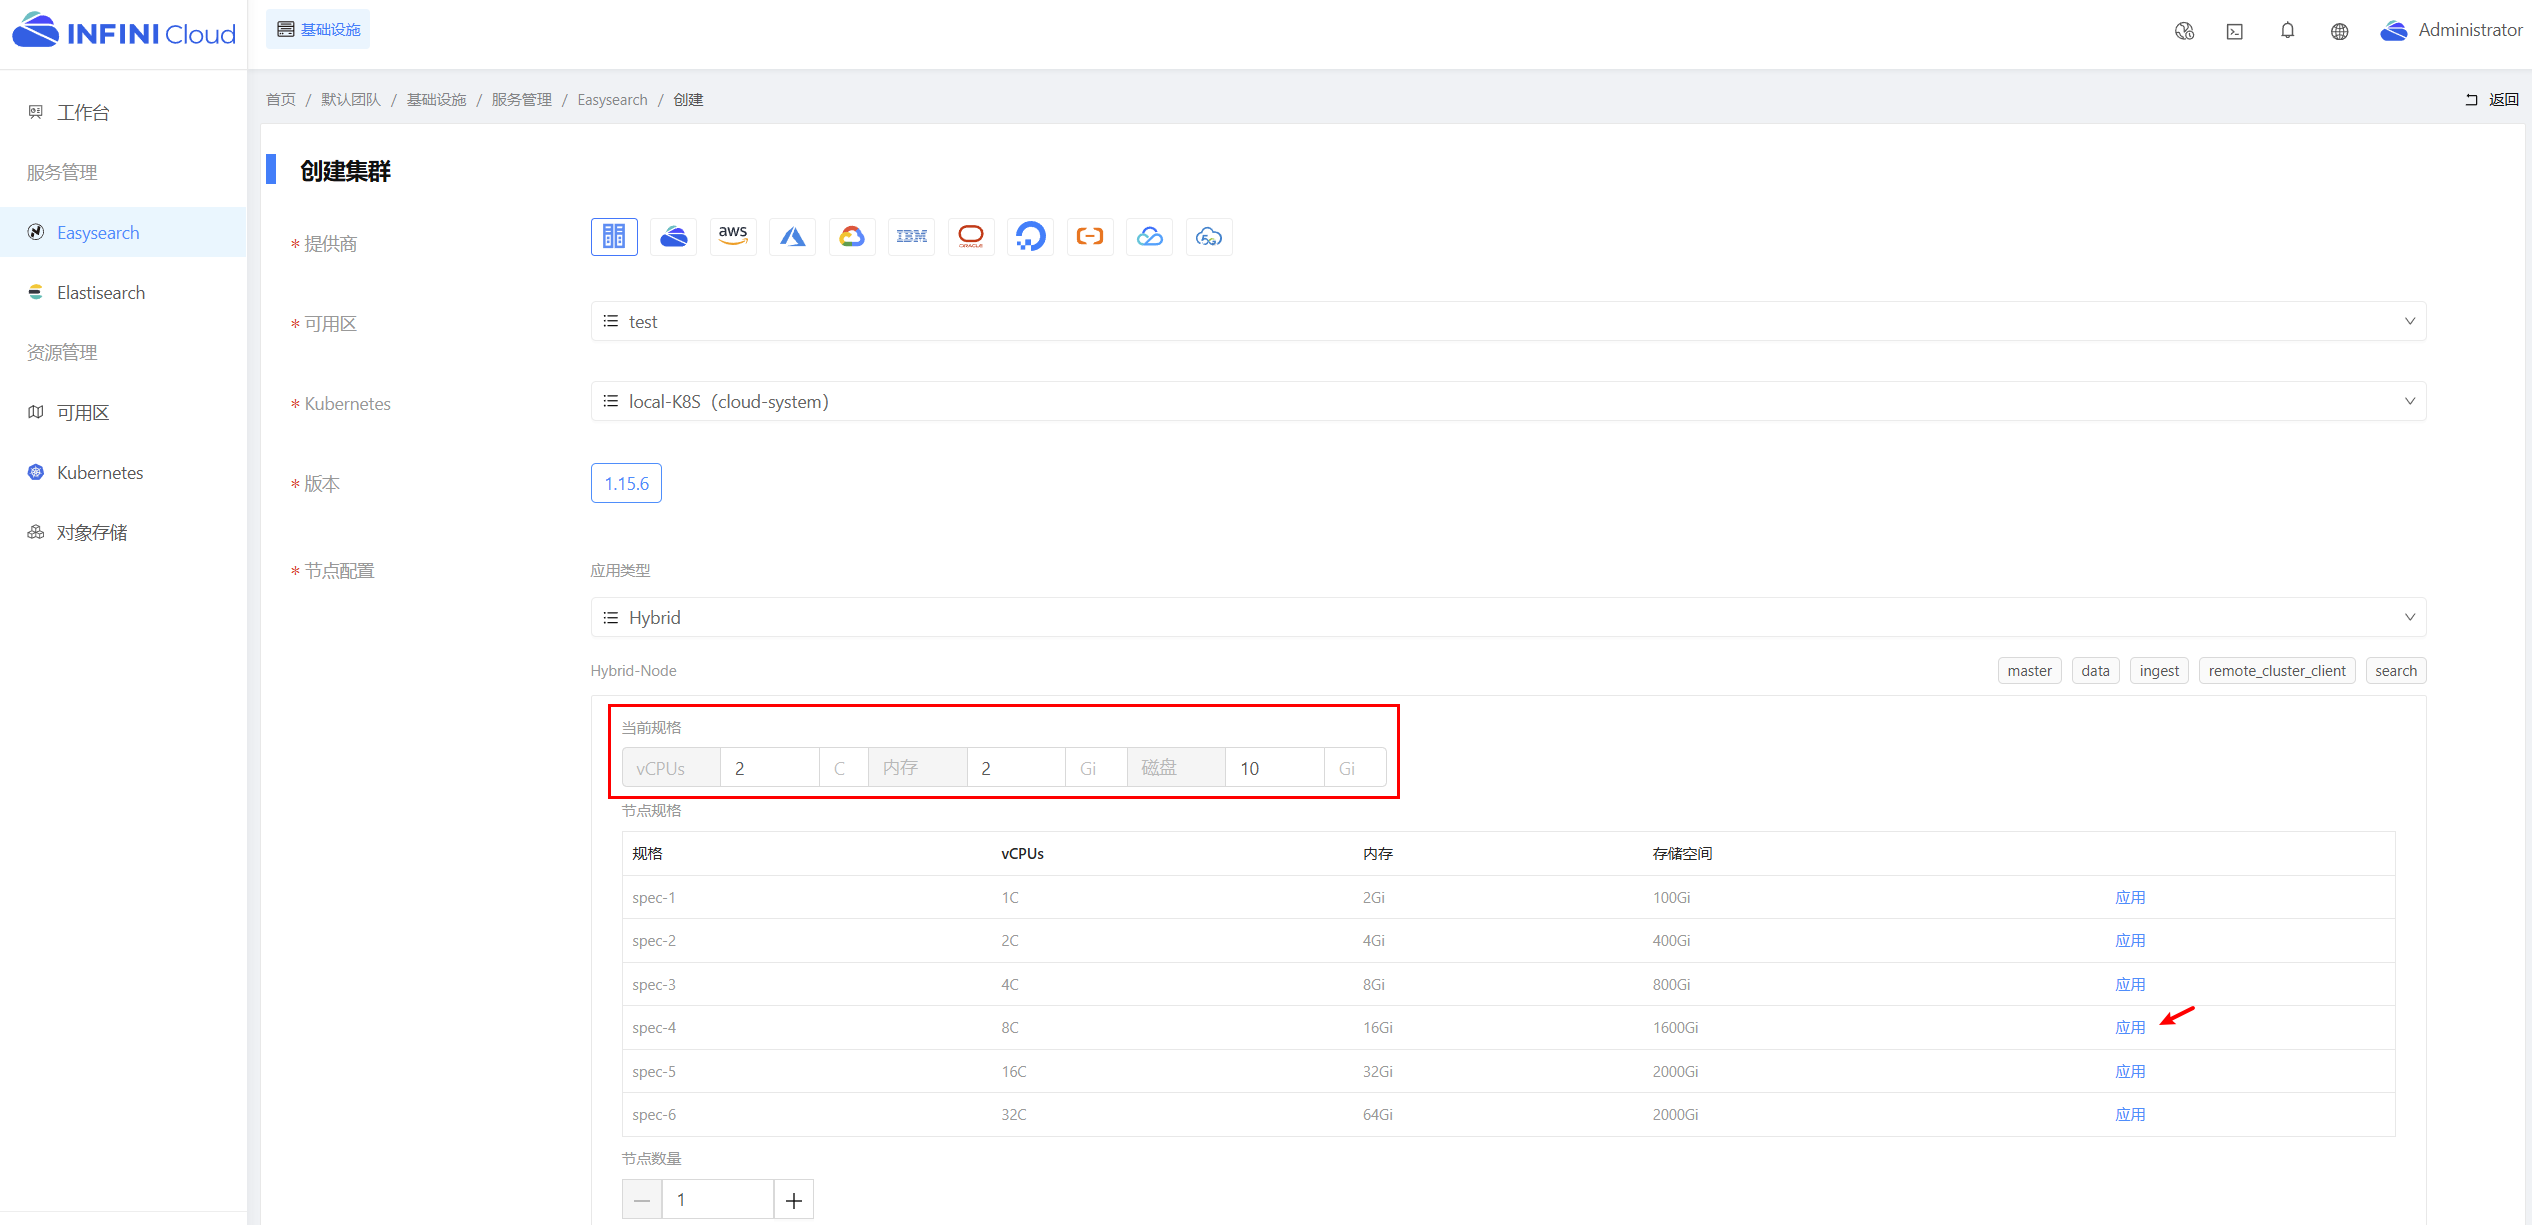Screen dimensions: 2532x1225
Task: Click the language globe icon
Action: pyautogui.click(x=2339, y=31)
